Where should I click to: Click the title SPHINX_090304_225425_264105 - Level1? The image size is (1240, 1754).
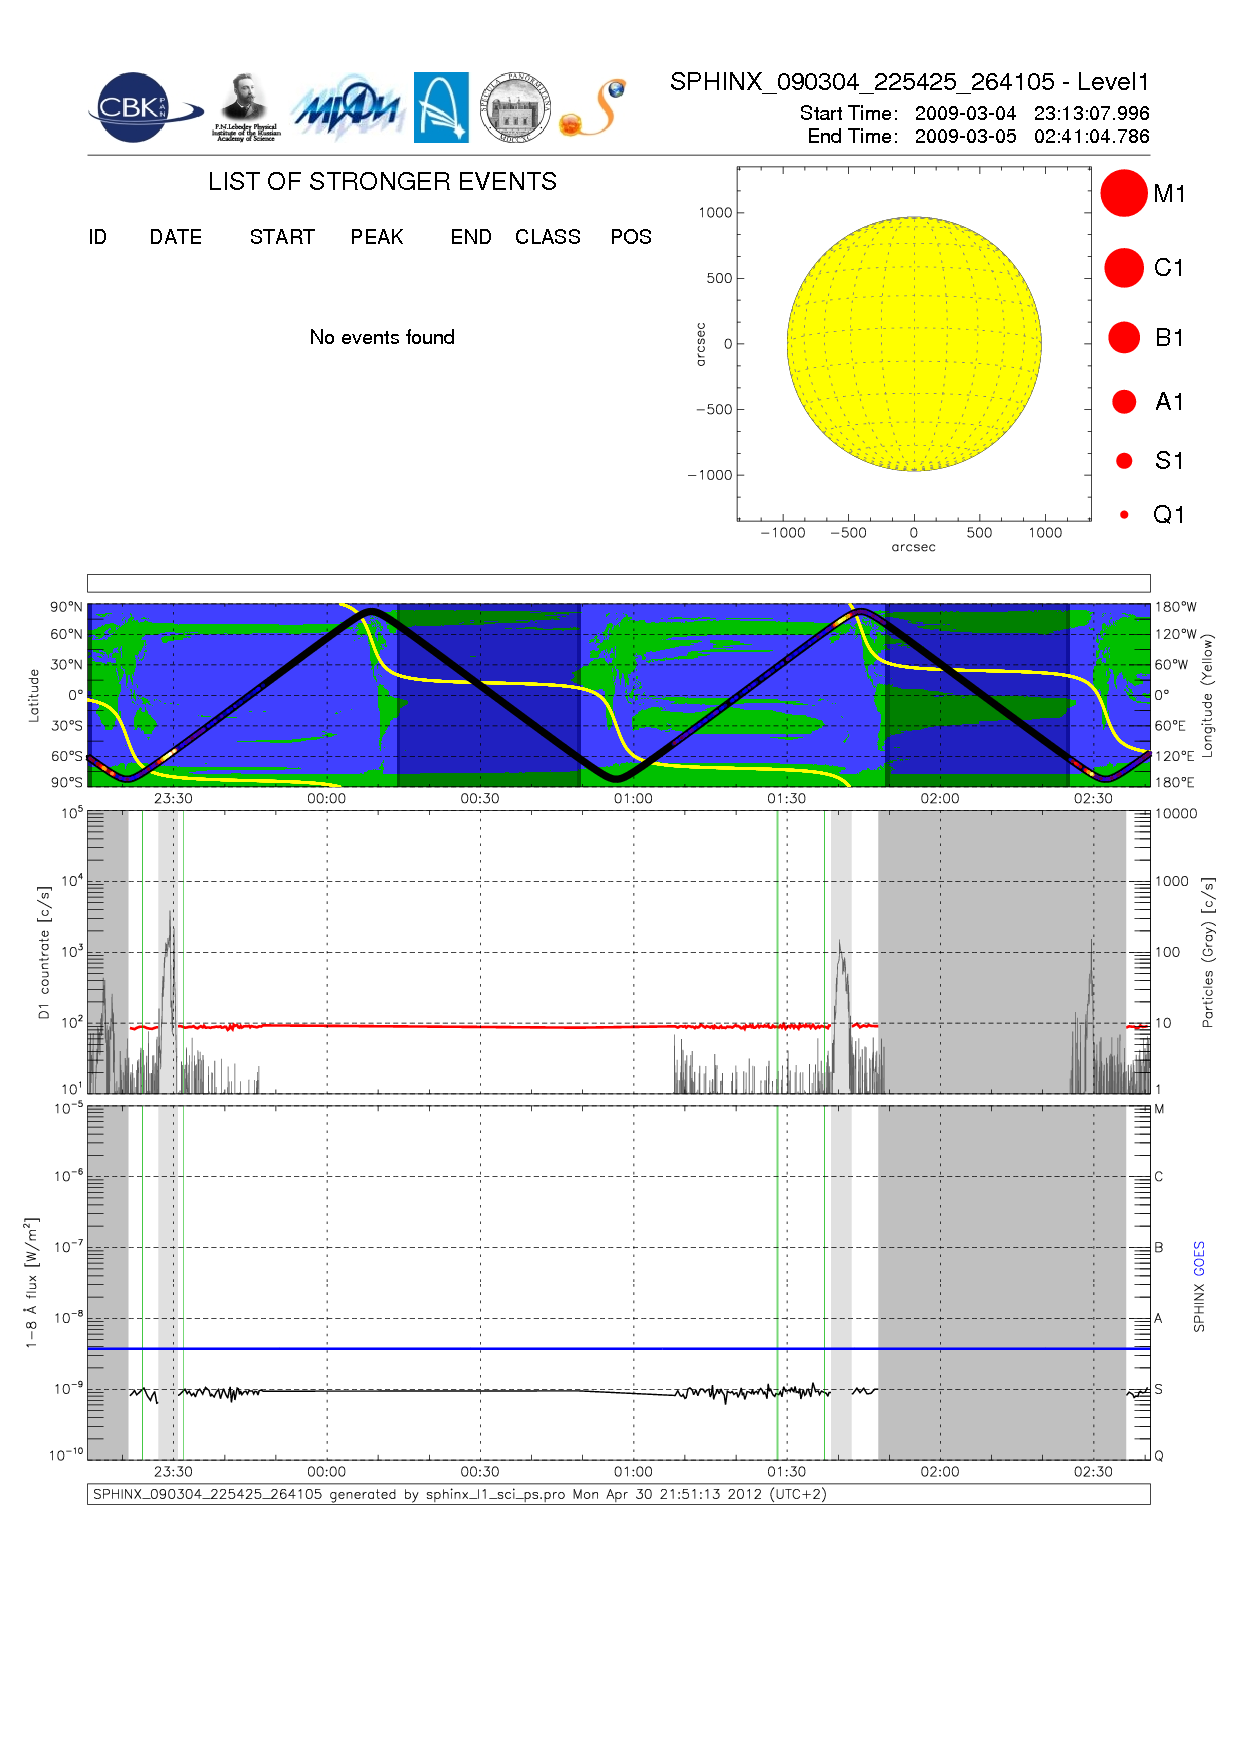910,82
